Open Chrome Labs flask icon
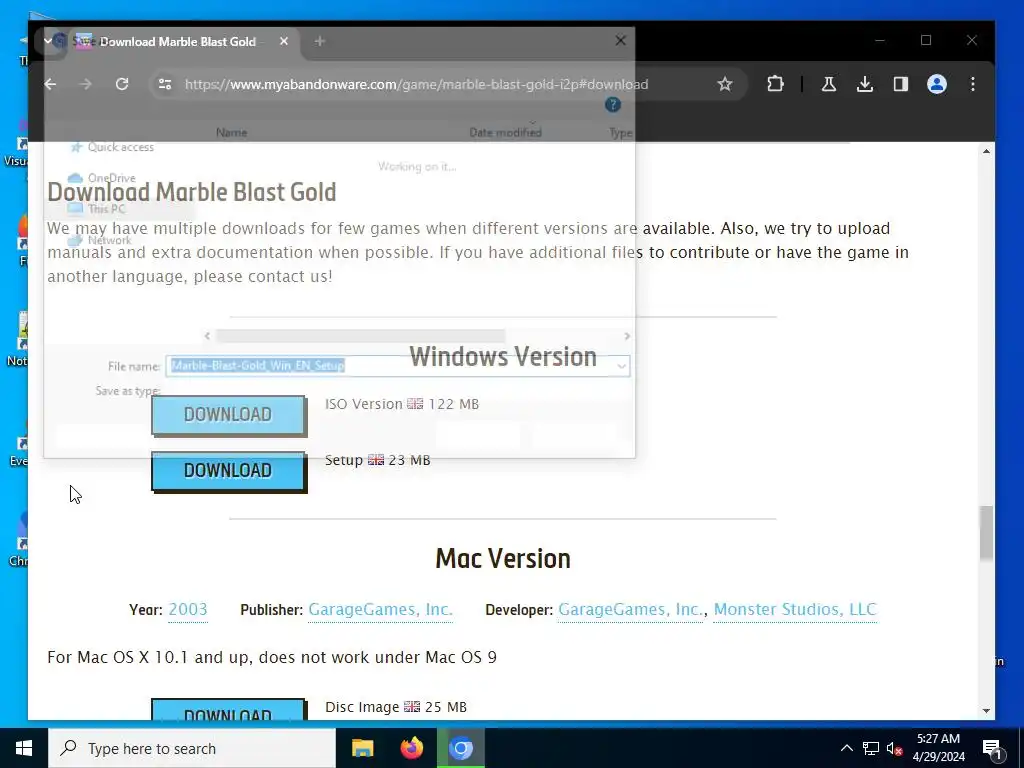This screenshot has width=1024, height=768. [829, 84]
